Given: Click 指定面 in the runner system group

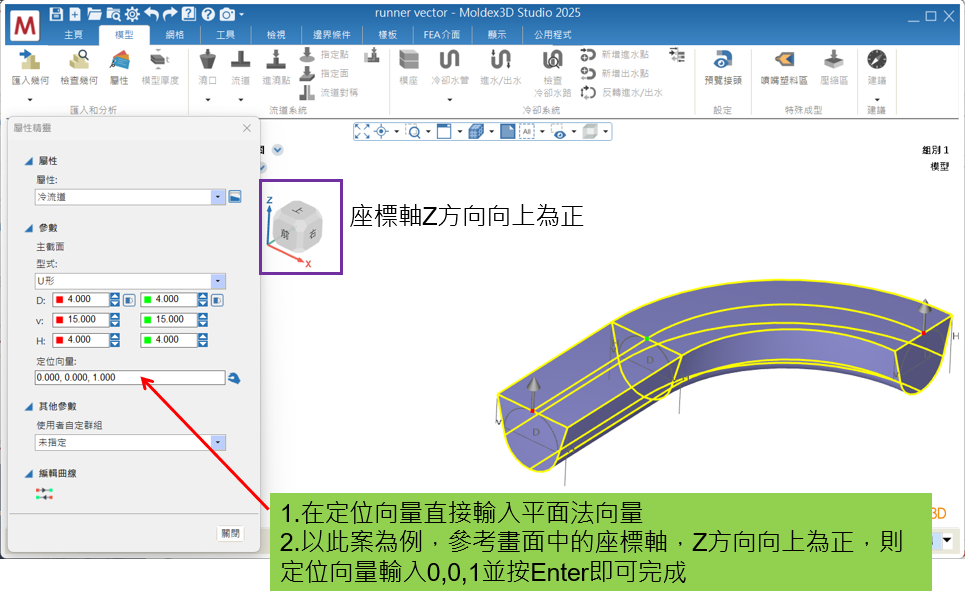Looking at the screenshot, I should tap(334, 75).
